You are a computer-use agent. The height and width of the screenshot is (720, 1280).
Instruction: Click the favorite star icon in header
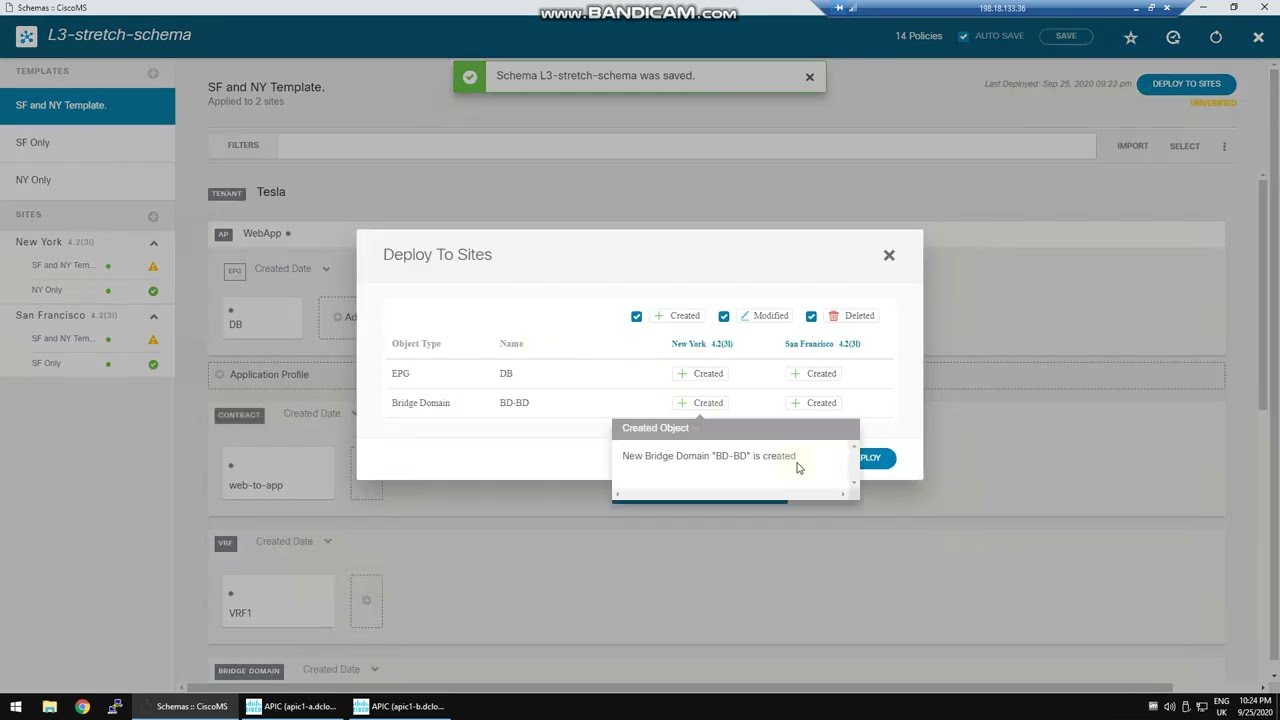coord(1131,37)
